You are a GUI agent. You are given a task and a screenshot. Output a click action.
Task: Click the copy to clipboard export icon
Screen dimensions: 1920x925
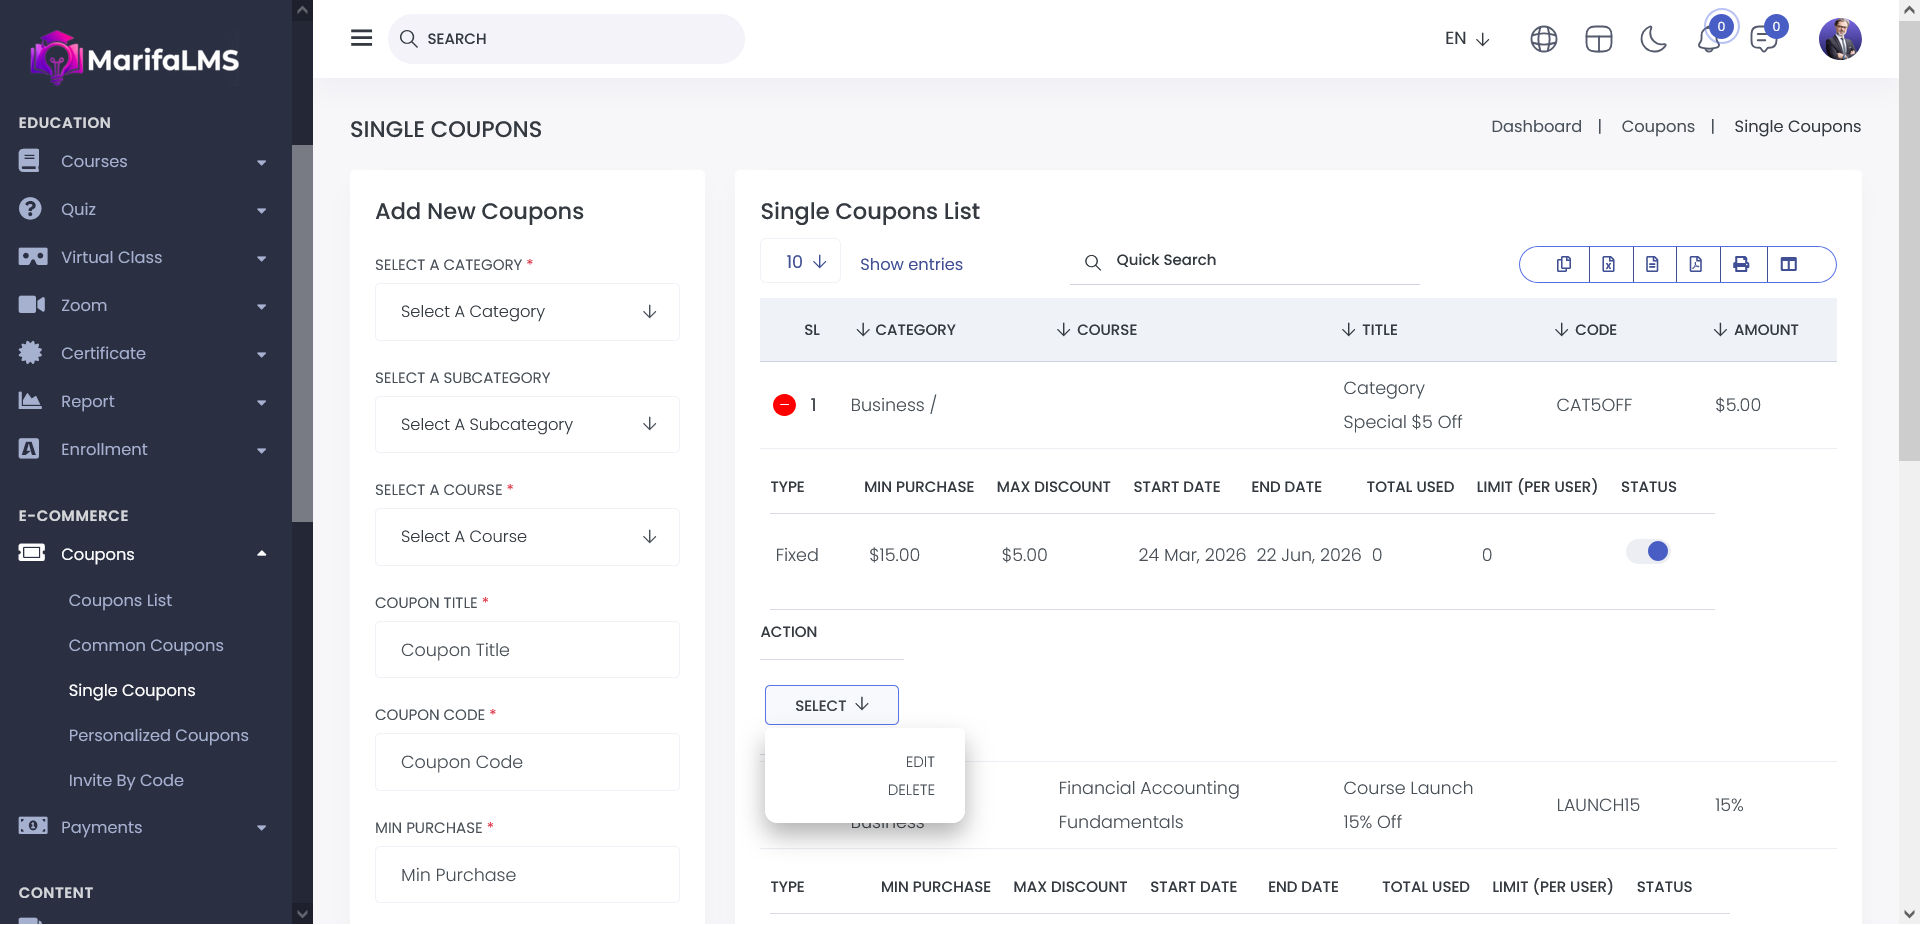pyautogui.click(x=1564, y=264)
